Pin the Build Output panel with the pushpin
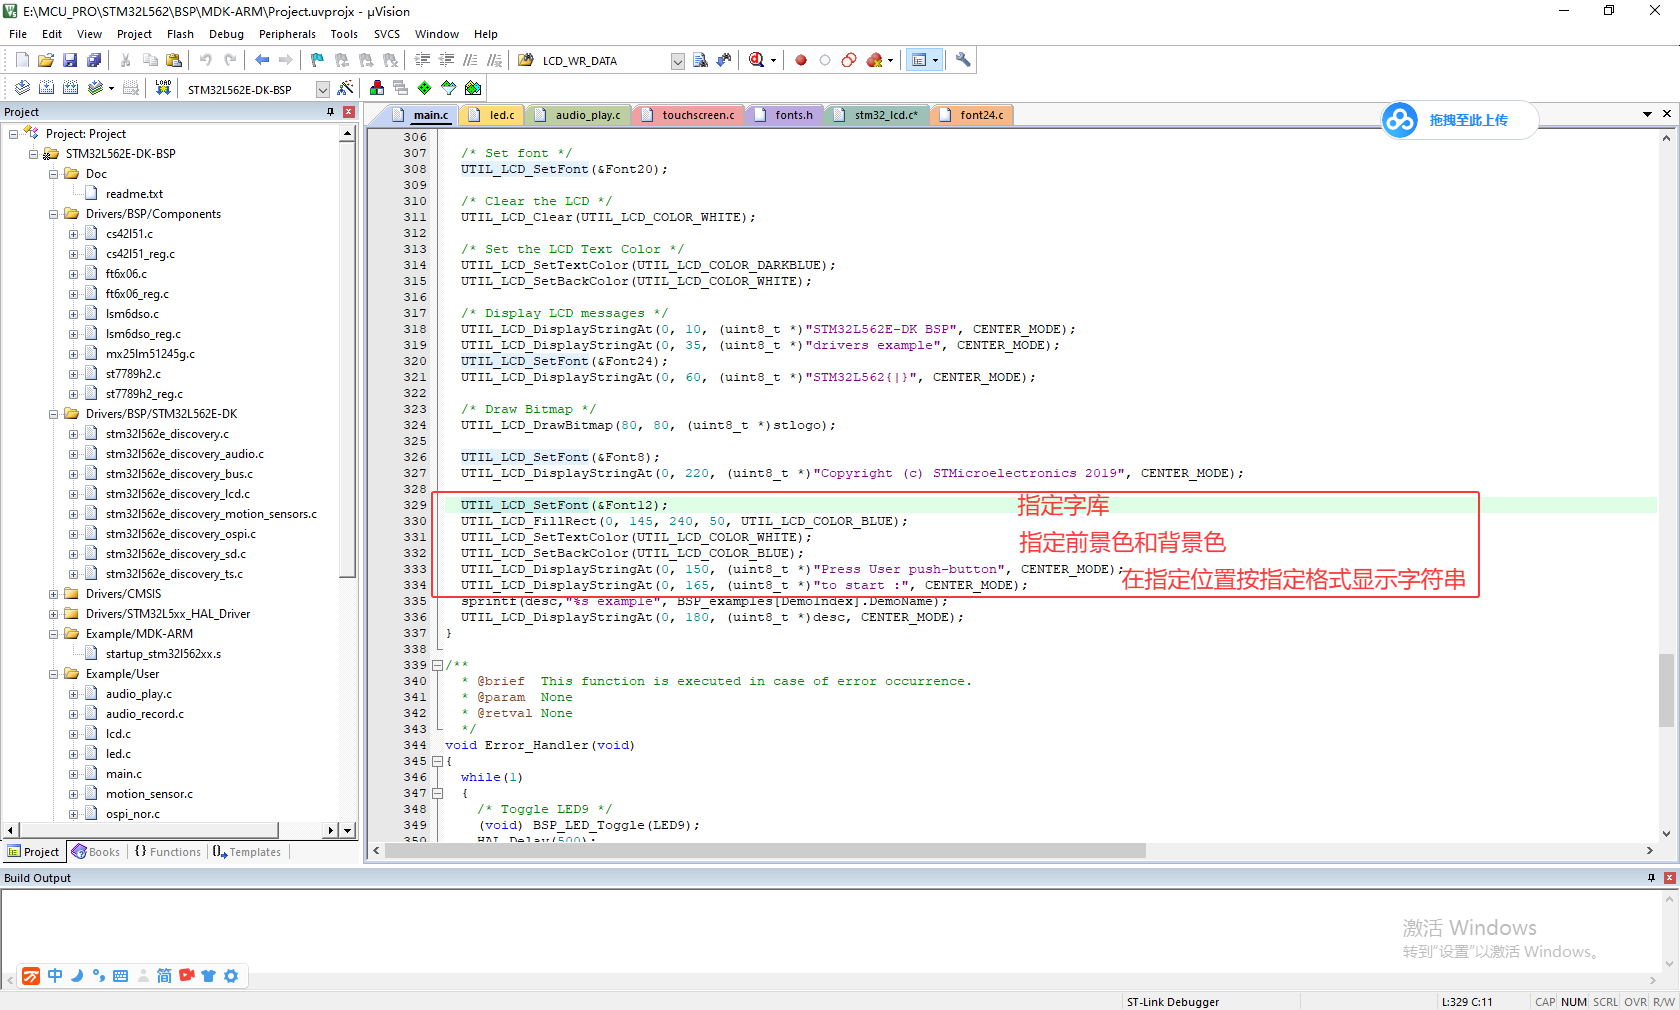This screenshot has height=1010, width=1680. click(1651, 878)
